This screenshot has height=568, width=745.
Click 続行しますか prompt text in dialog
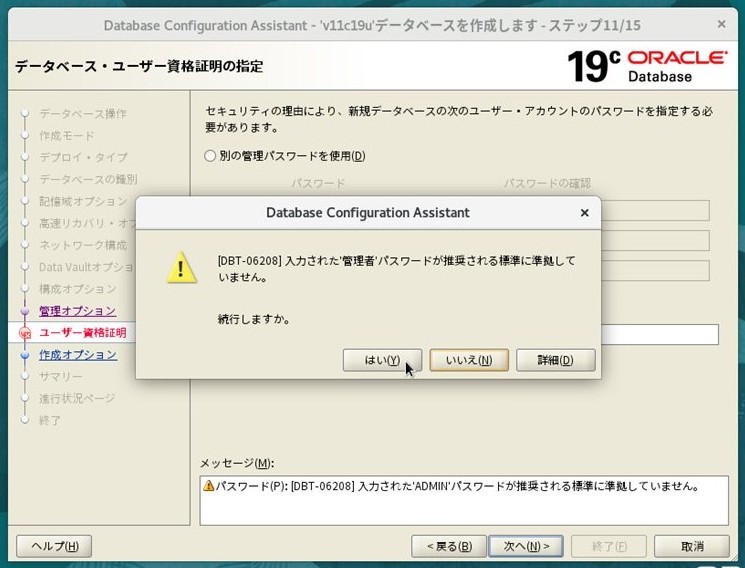click(x=254, y=319)
